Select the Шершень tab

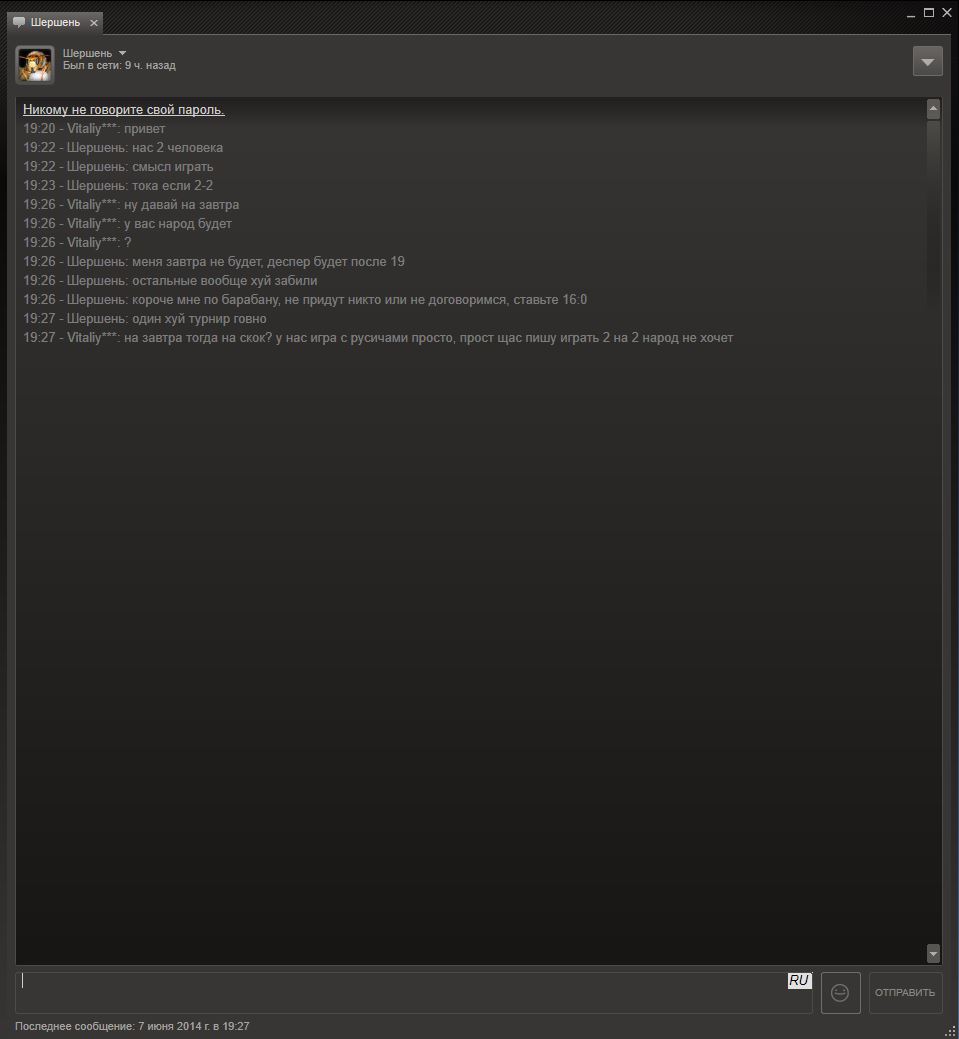click(x=55, y=23)
